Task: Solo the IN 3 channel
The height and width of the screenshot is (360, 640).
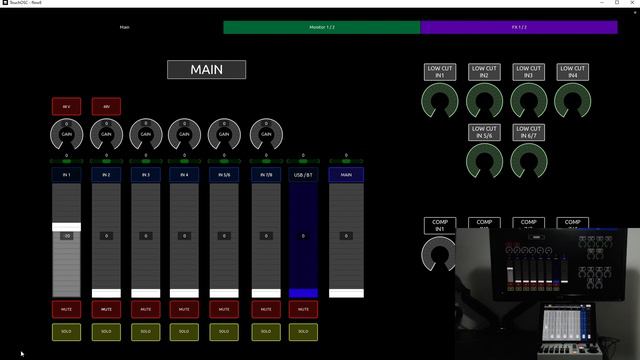Action: tap(146, 332)
